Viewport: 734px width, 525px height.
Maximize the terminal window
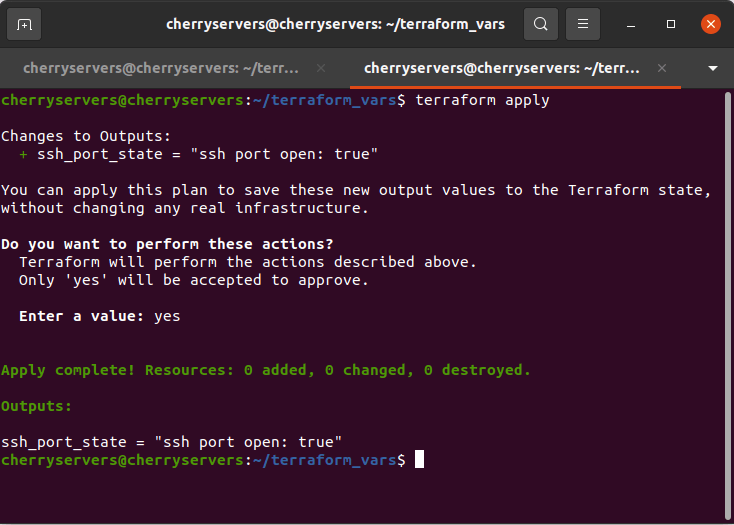(671, 24)
